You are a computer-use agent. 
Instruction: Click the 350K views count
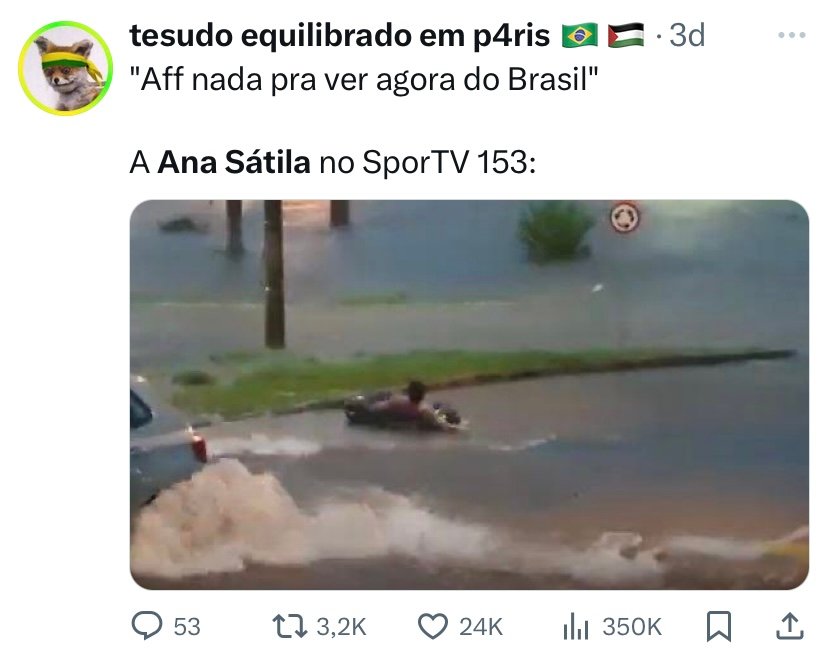[x=632, y=627]
